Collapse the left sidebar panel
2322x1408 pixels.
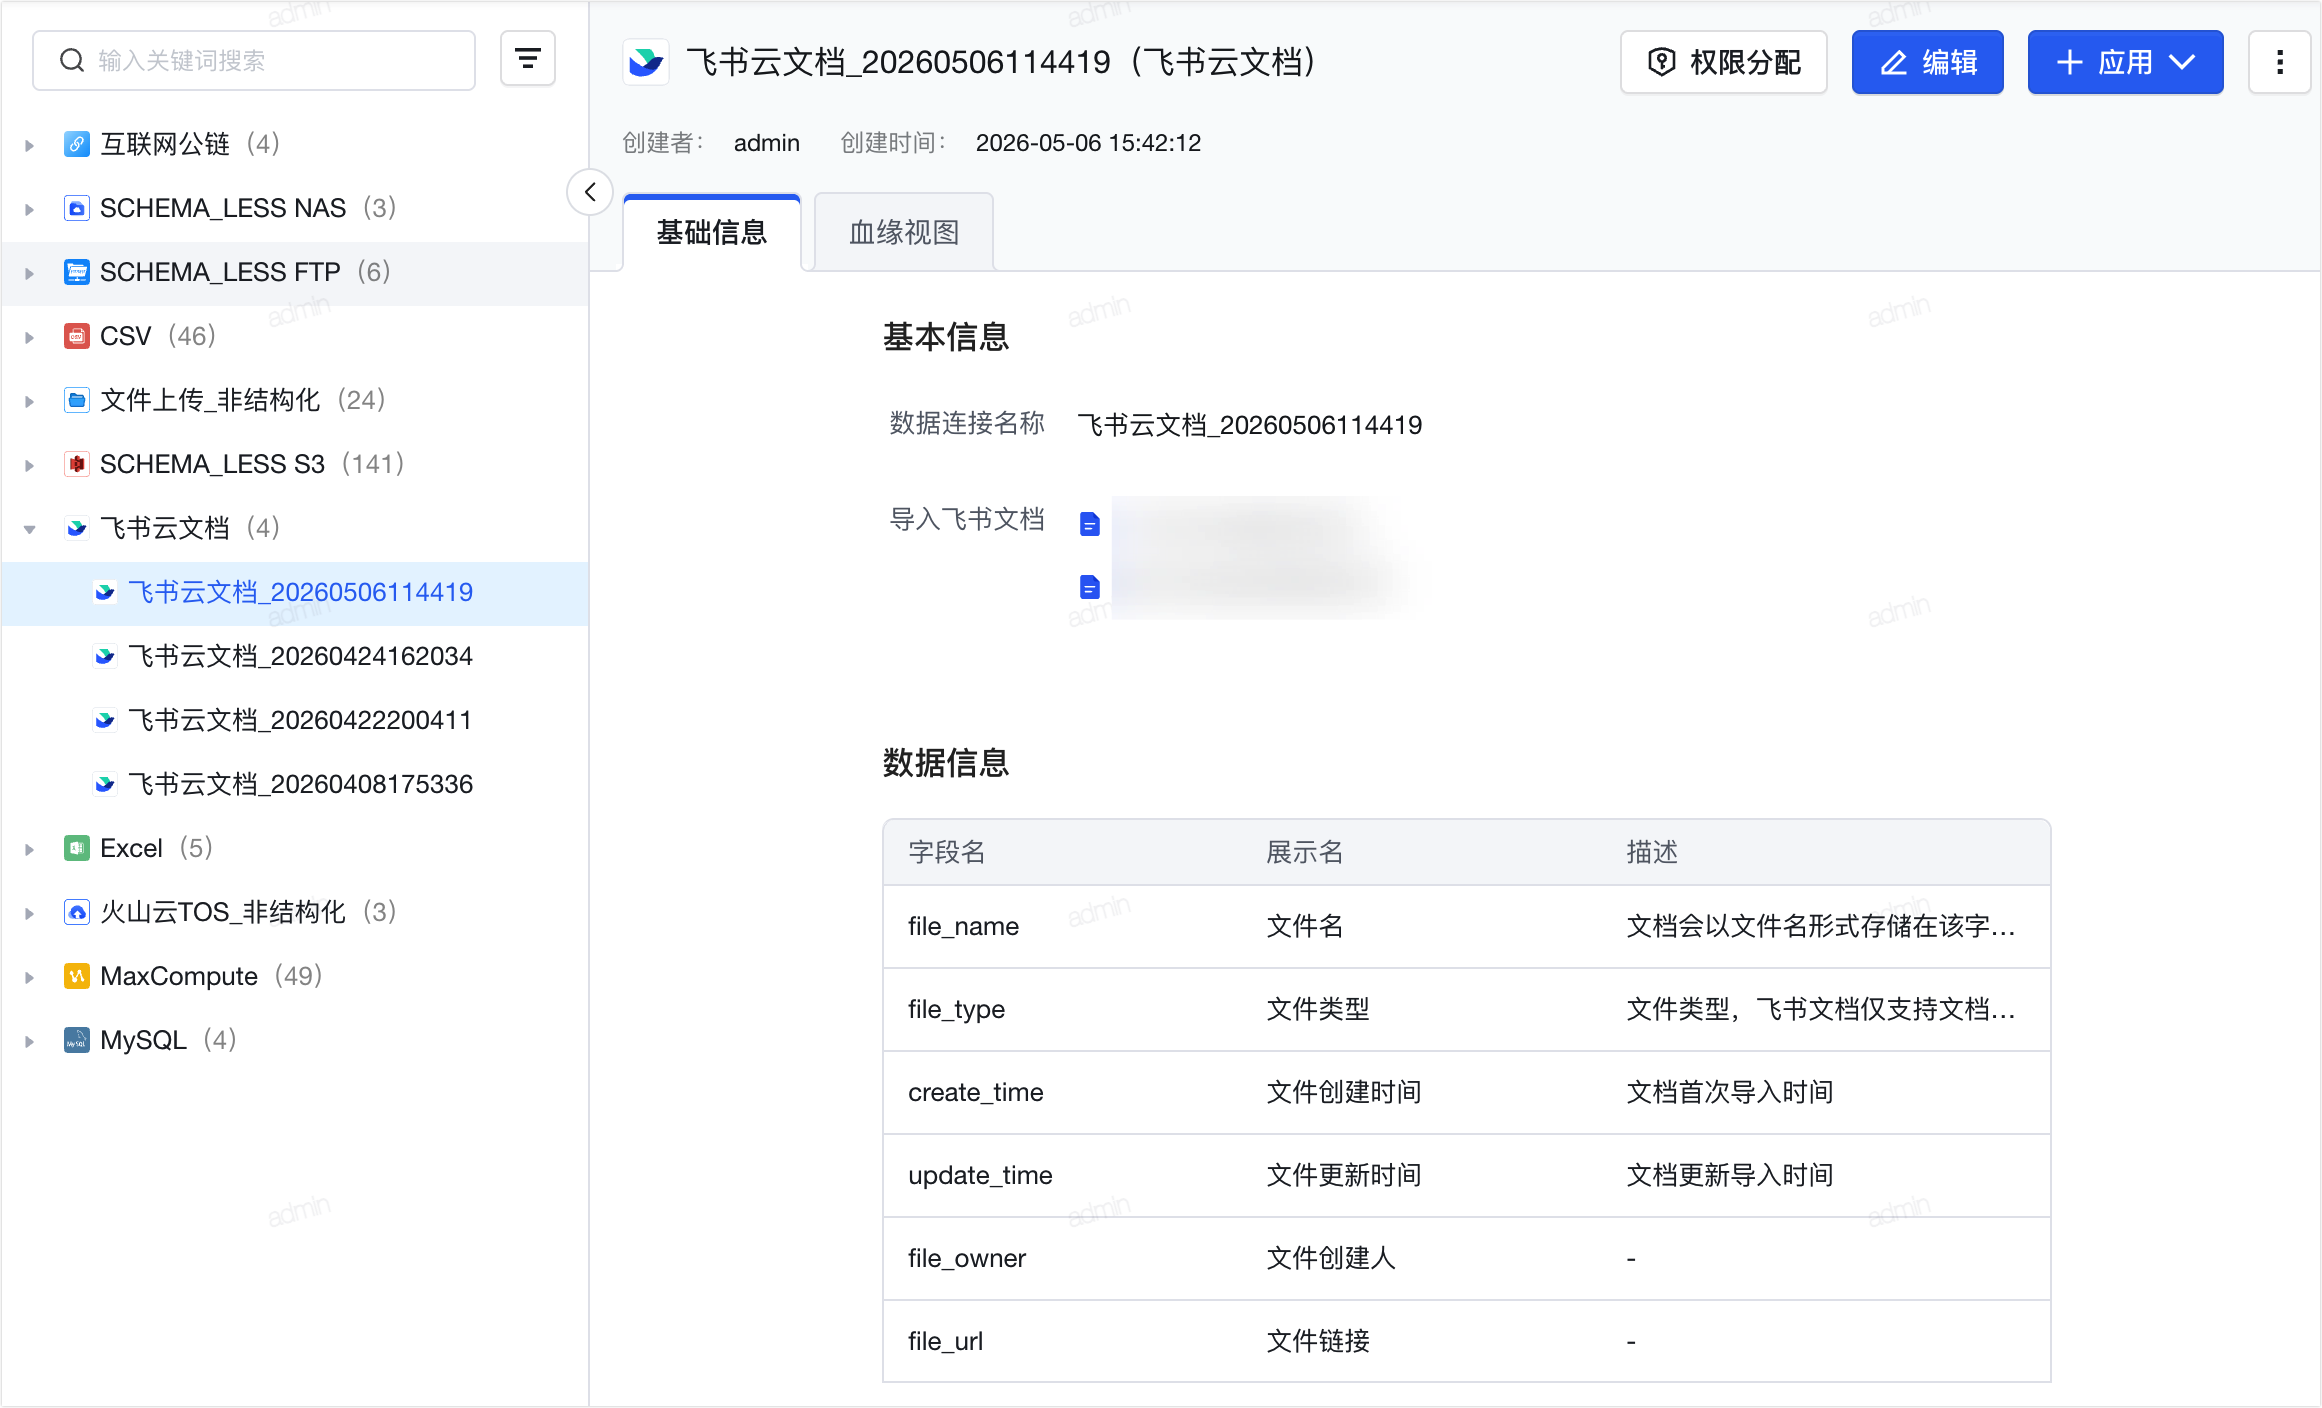(x=590, y=192)
